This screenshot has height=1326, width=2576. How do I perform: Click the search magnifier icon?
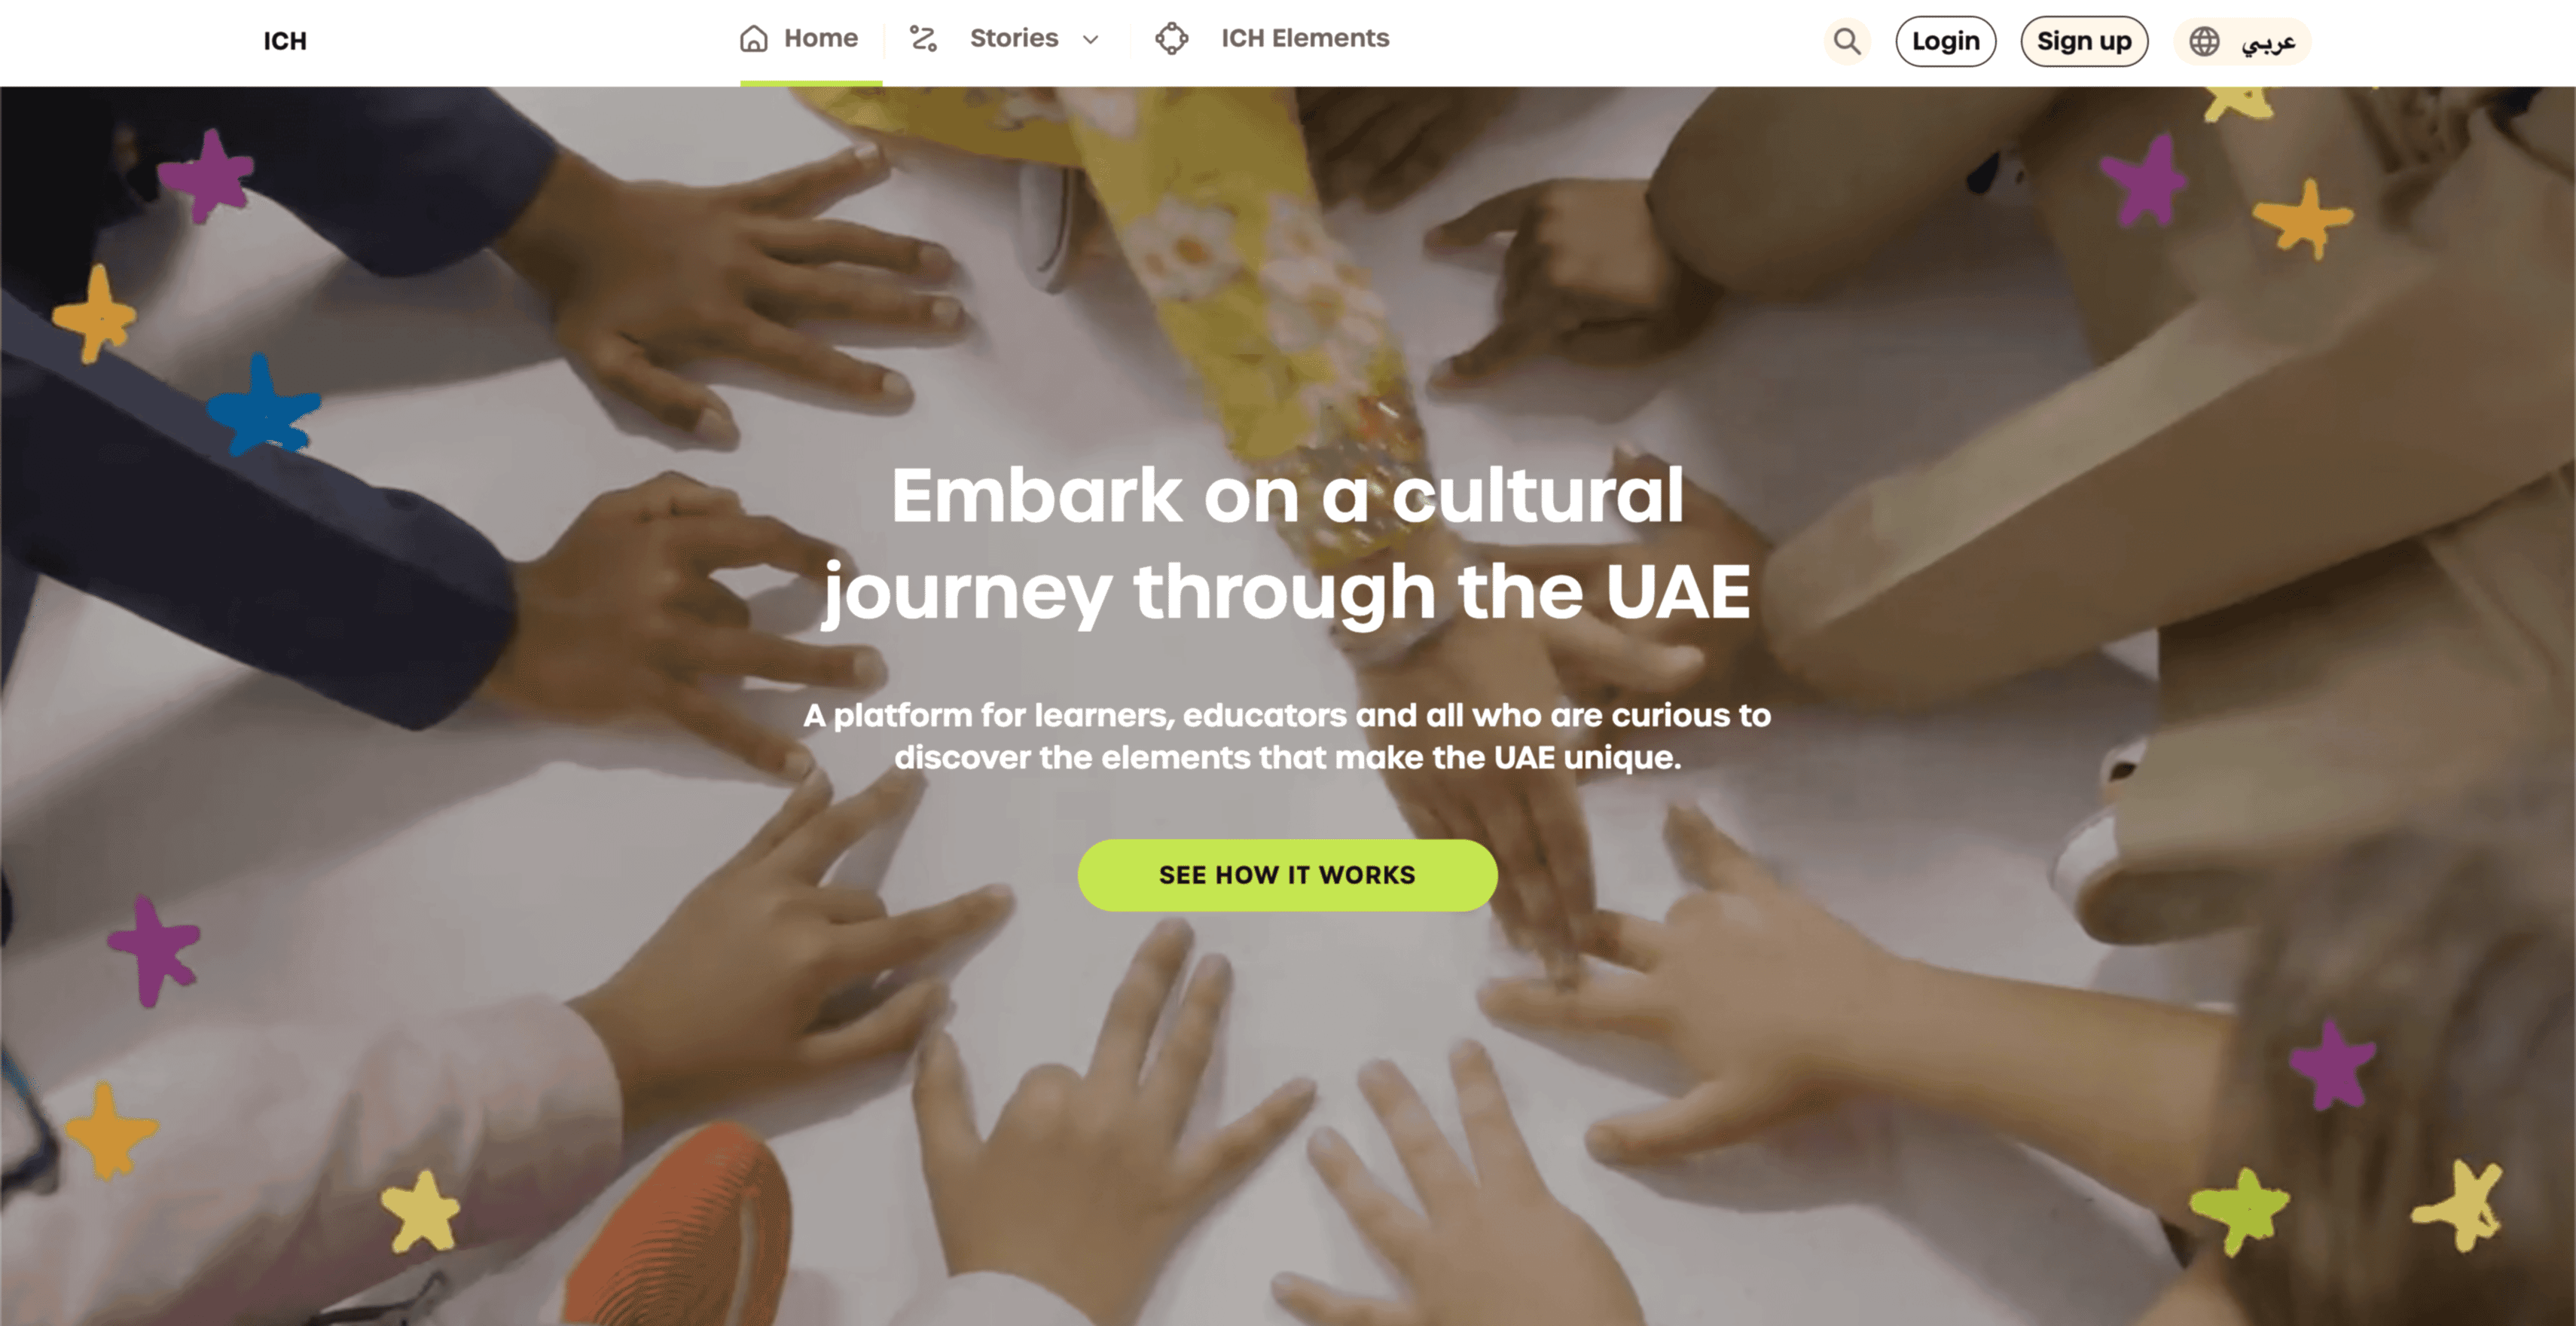[1846, 41]
